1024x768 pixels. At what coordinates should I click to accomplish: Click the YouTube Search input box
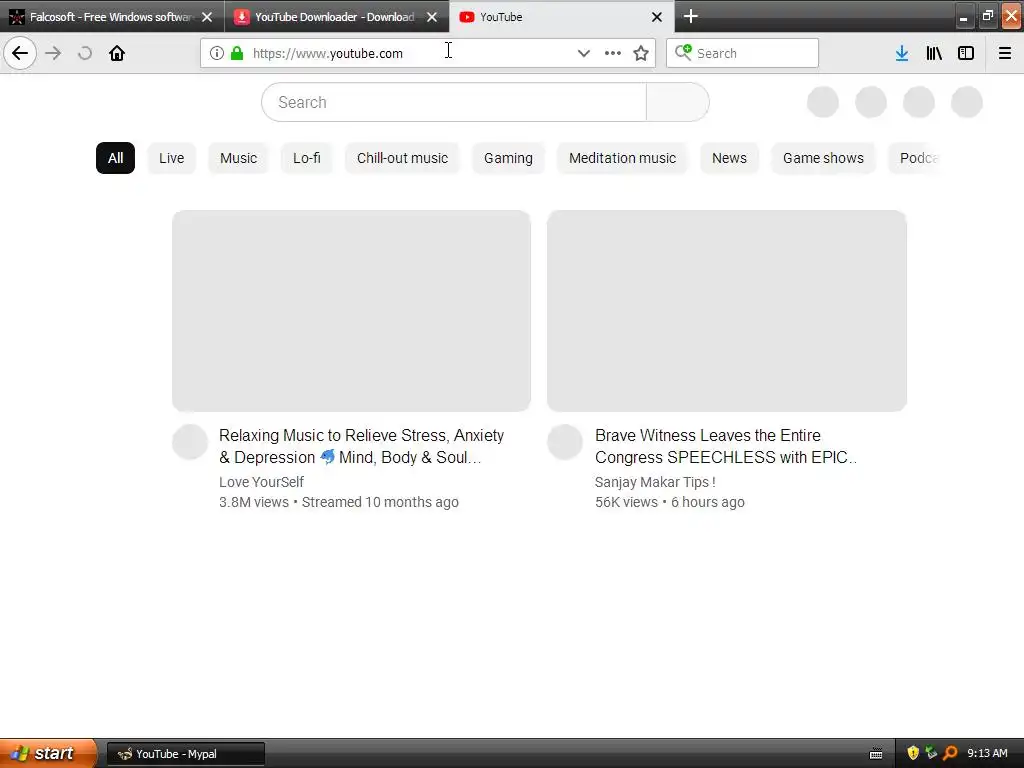tap(454, 102)
